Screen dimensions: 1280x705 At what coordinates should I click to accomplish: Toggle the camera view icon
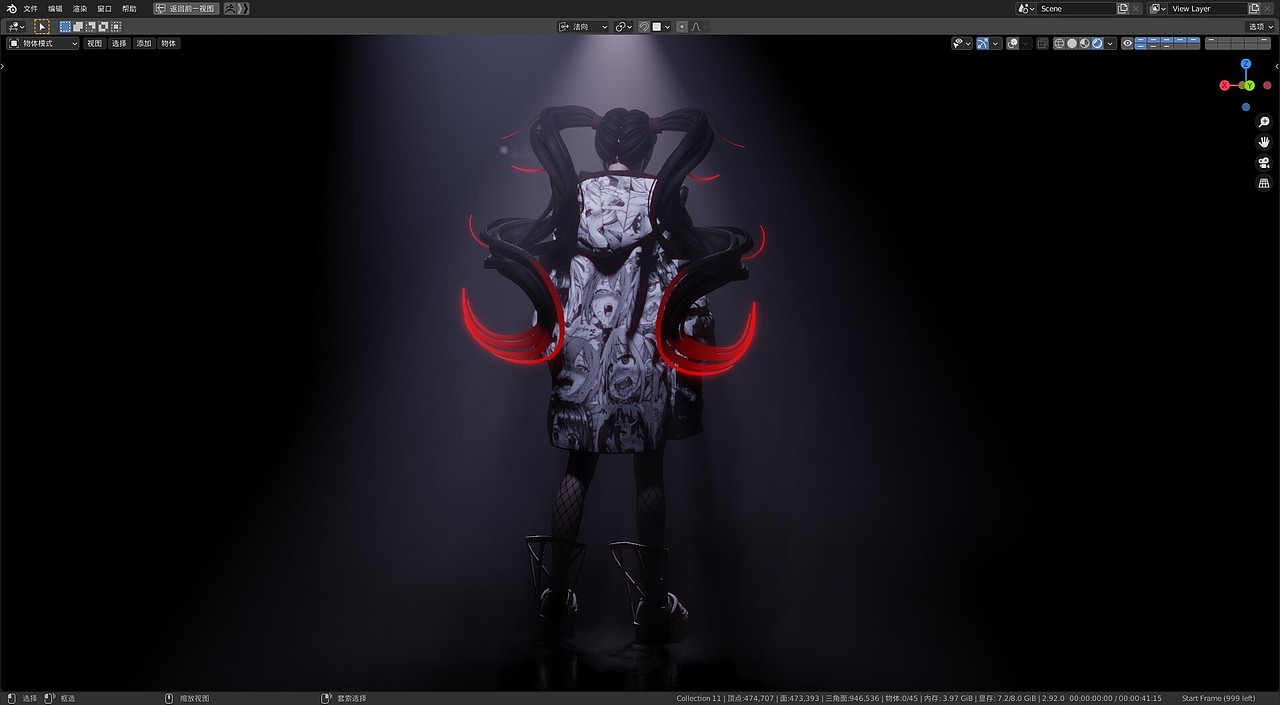(x=1264, y=163)
